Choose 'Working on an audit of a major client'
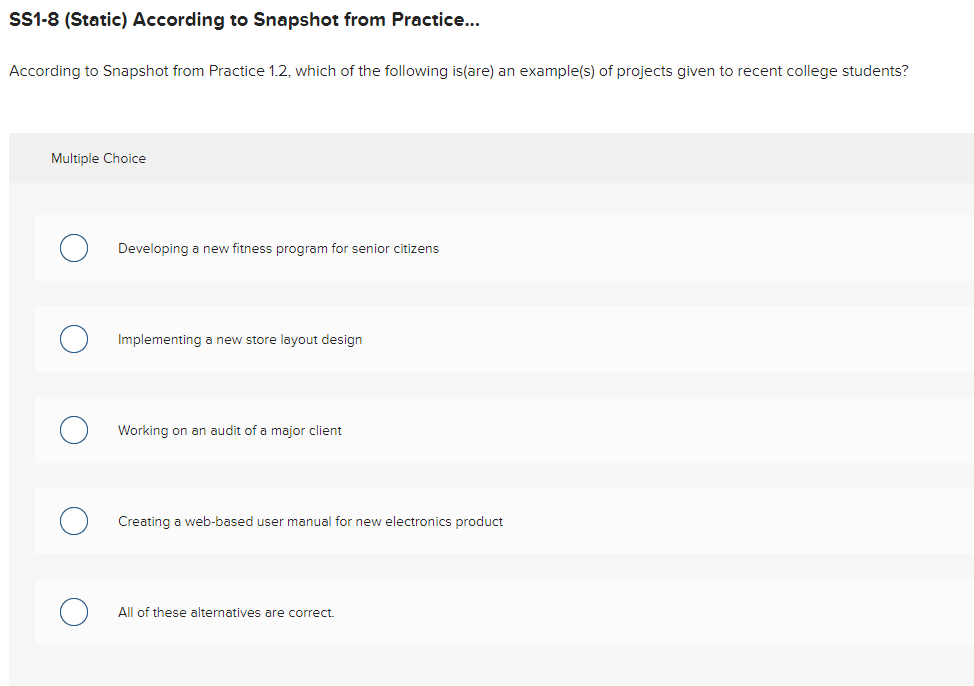 [x=229, y=430]
